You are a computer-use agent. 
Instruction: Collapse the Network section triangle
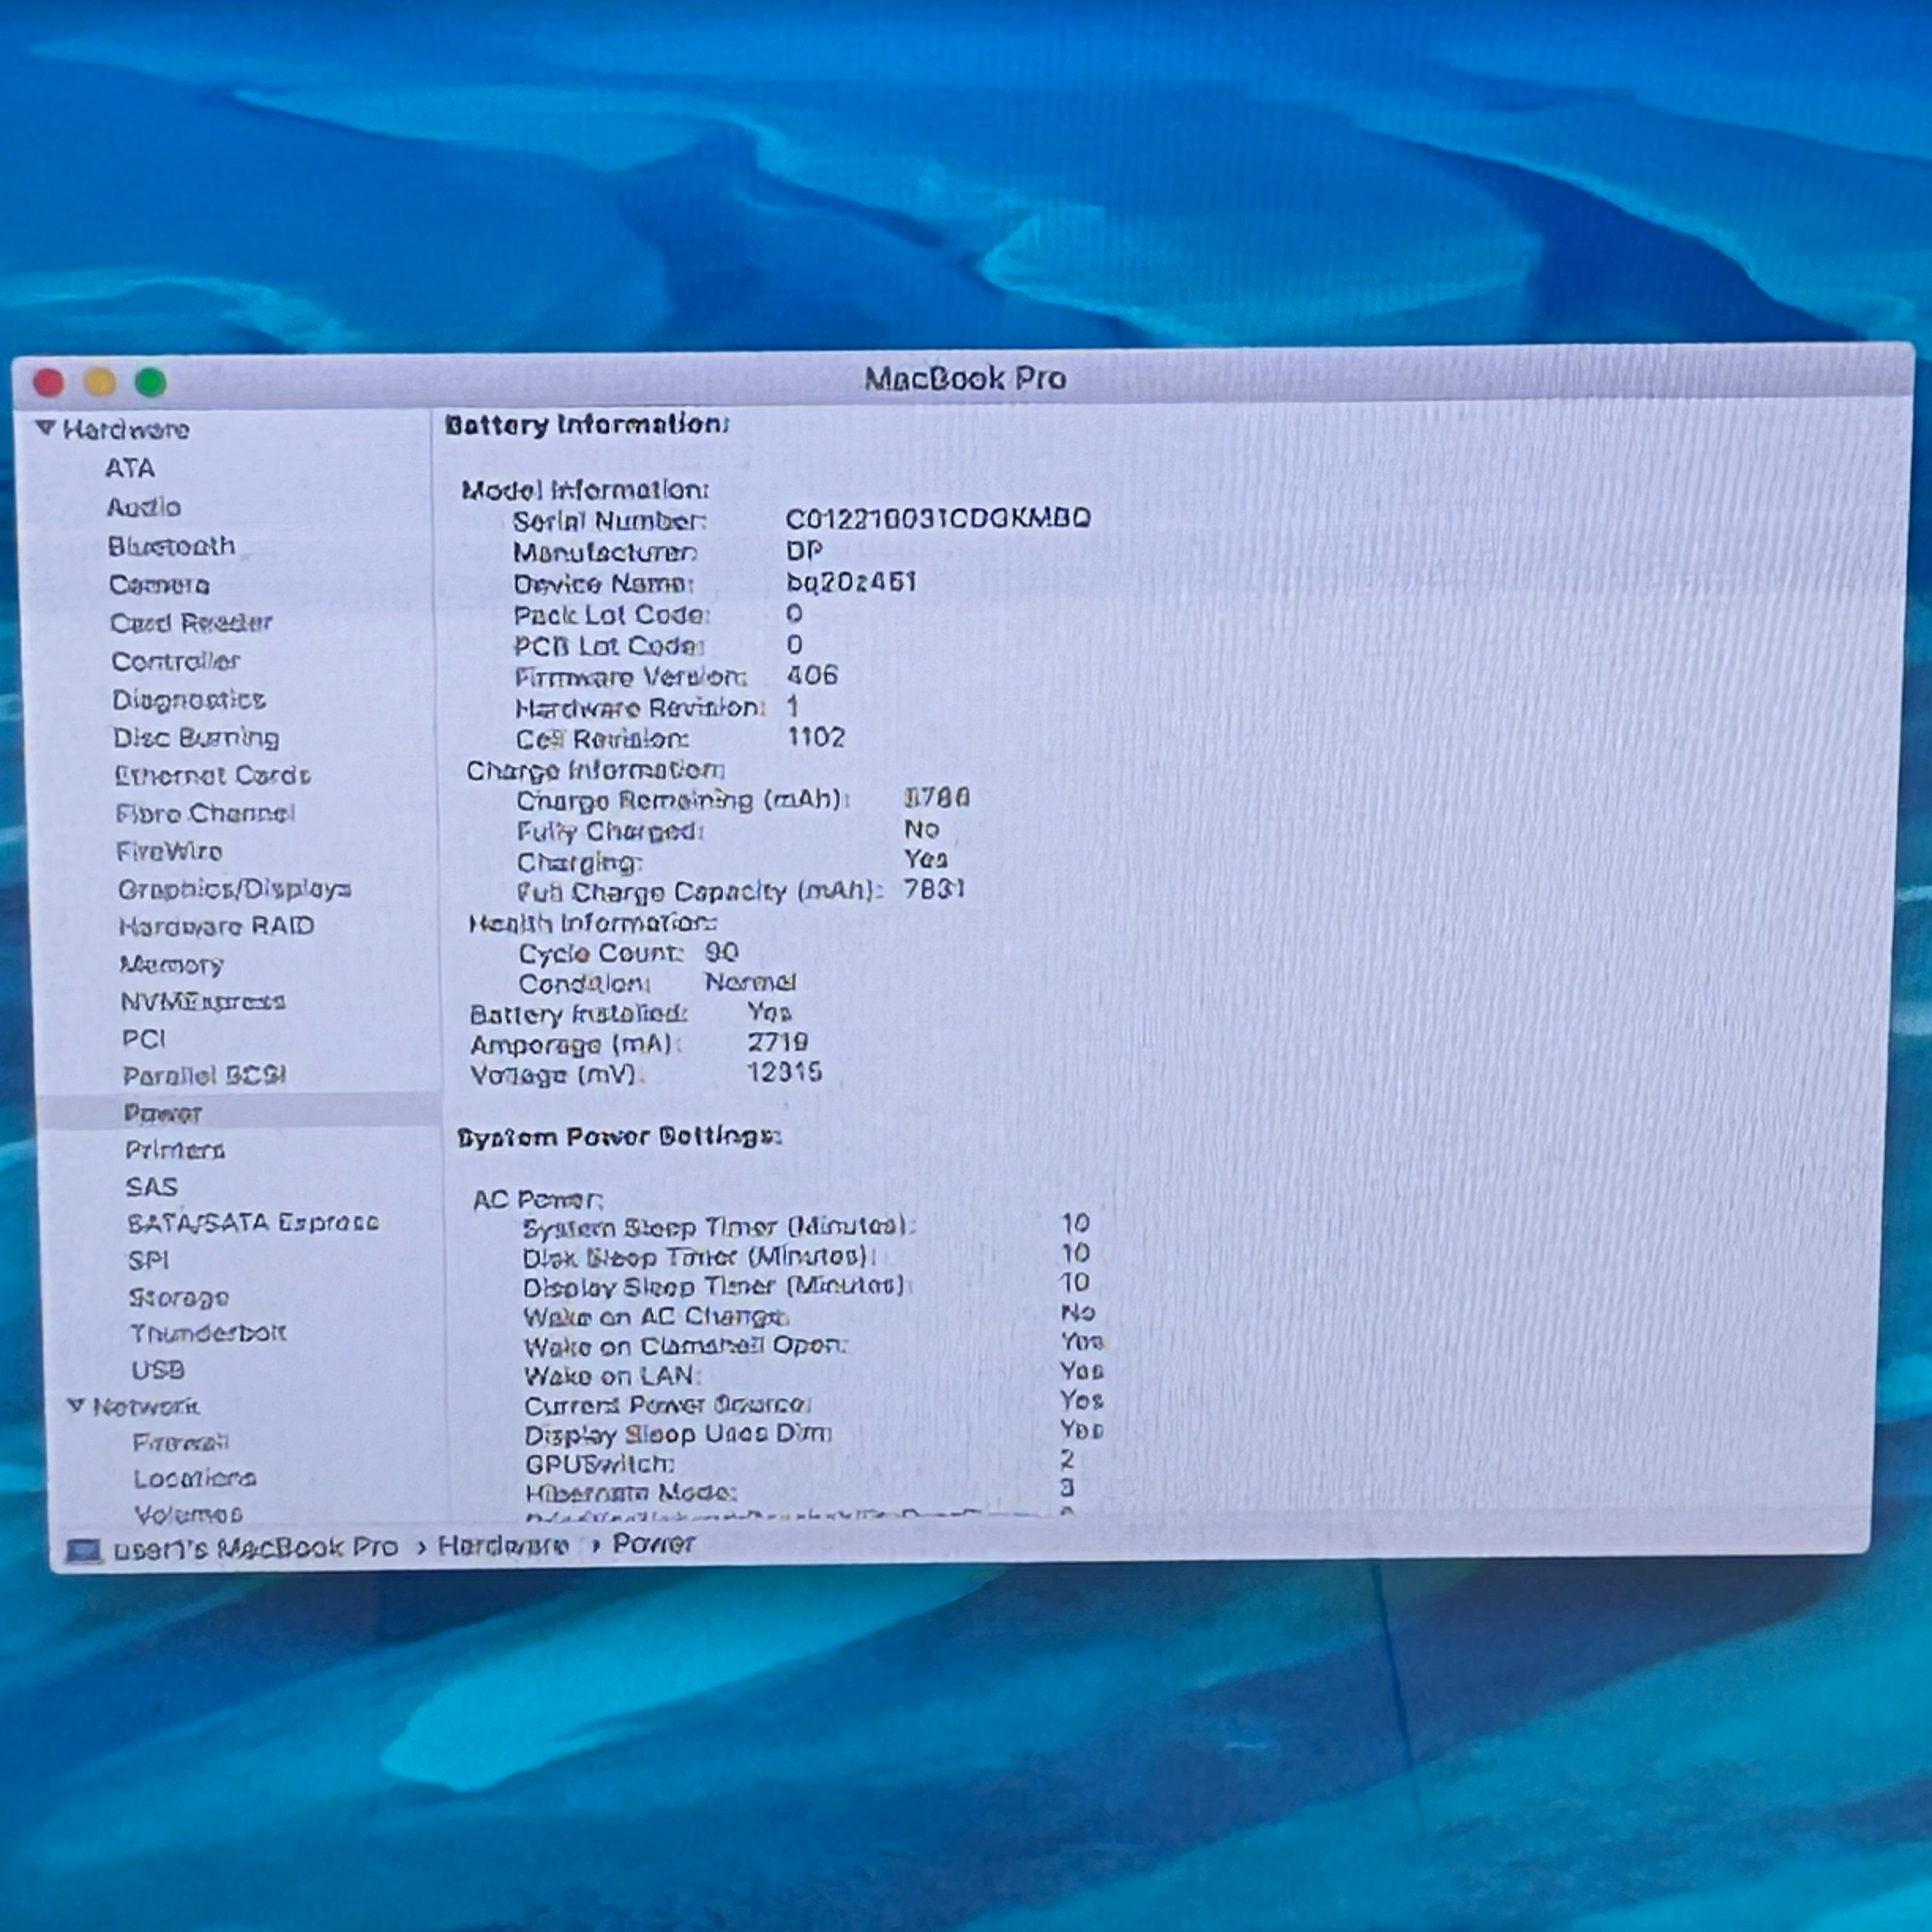click(76, 1405)
